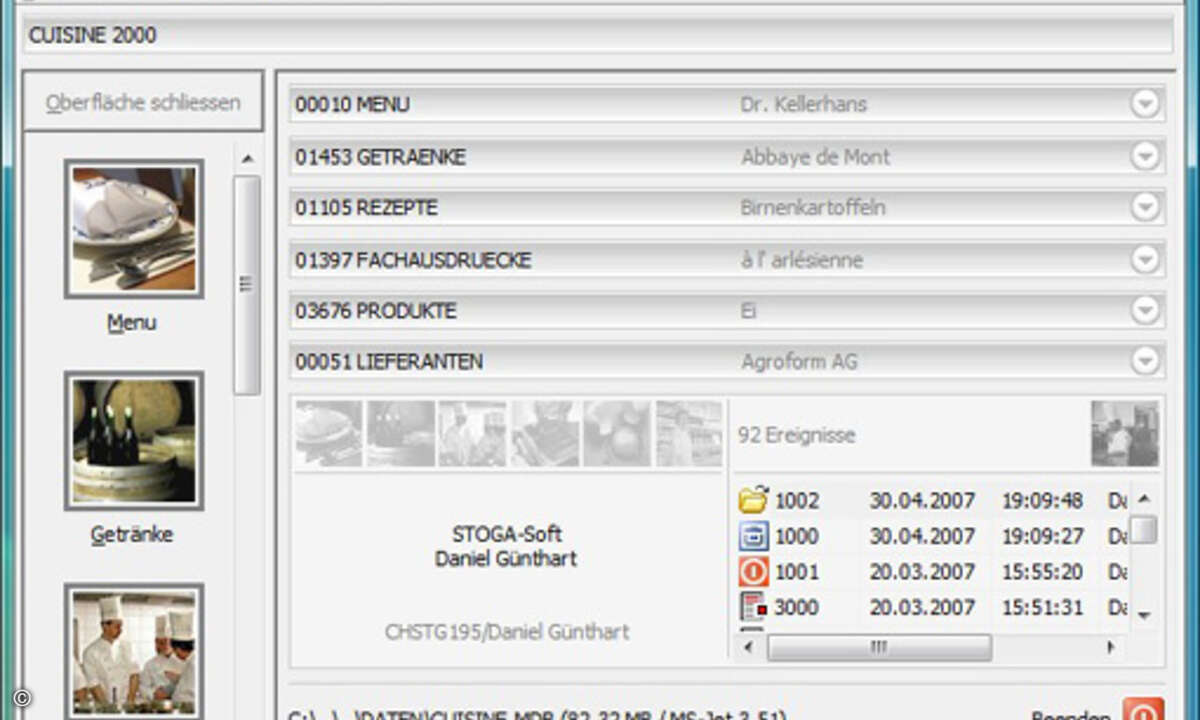Image resolution: width=1200 pixels, height=720 pixels.
Task: Expand the 00010 MENU dropdown
Action: tap(1145, 105)
